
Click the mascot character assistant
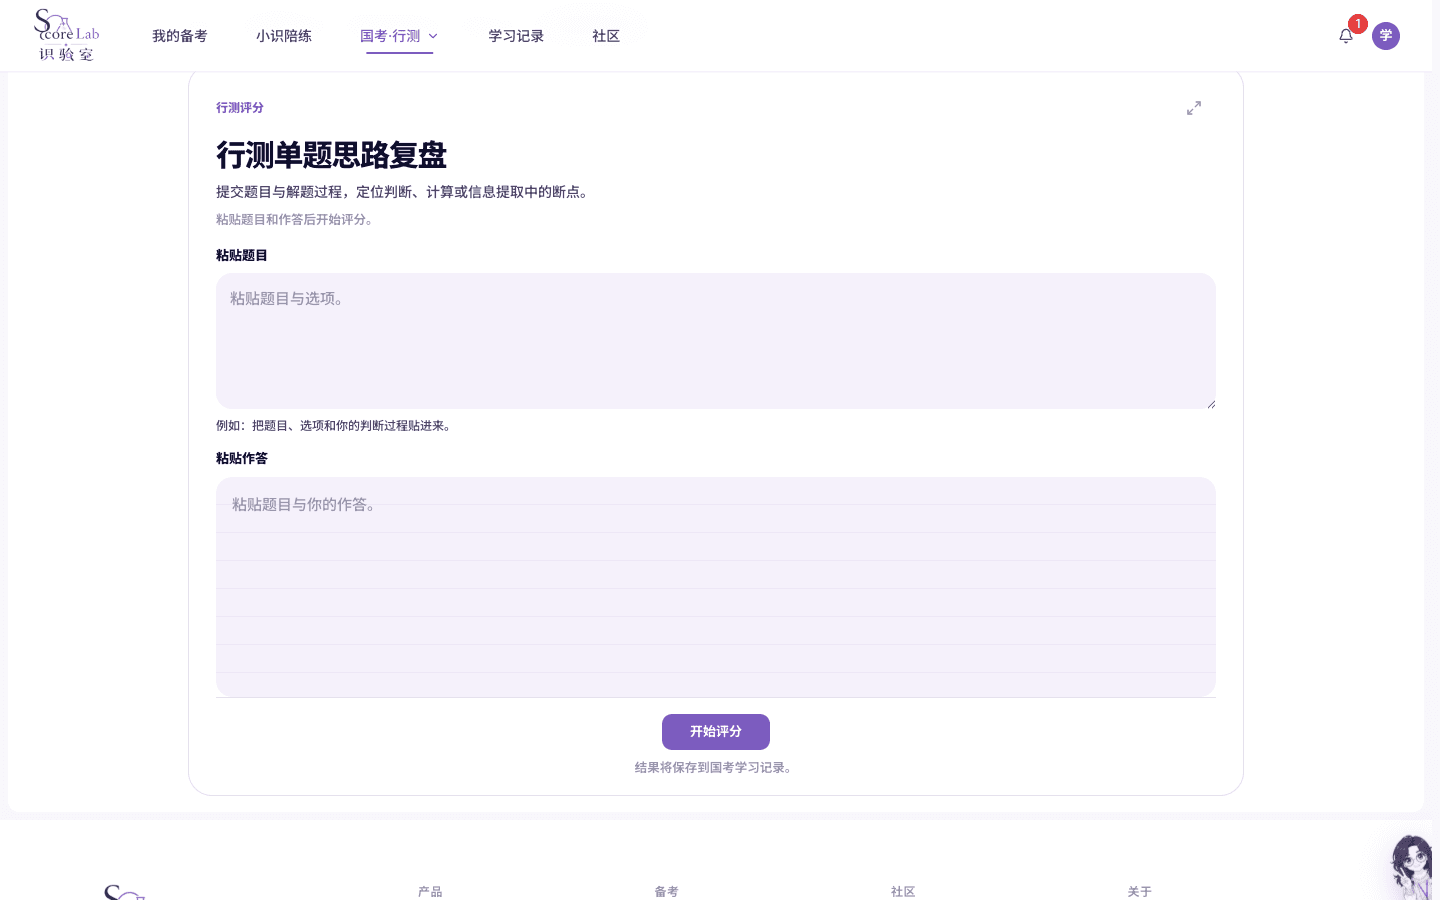(x=1414, y=867)
